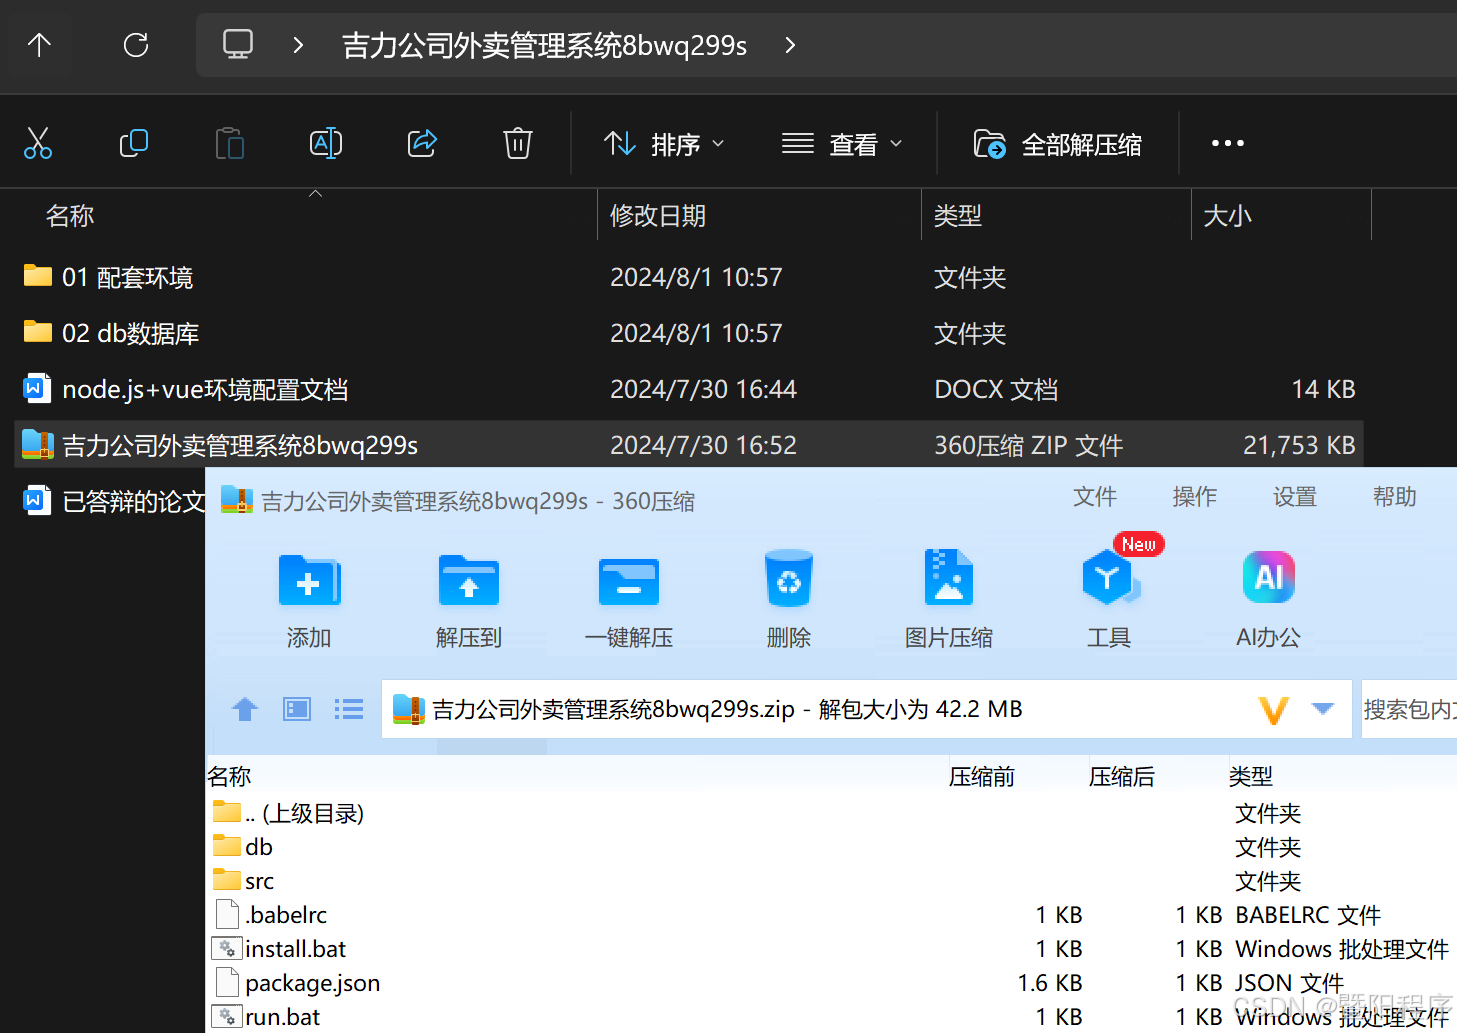
Task: Sort by the Explorer 名称 column header
Action: pyautogui.click(x=70, y=216)
